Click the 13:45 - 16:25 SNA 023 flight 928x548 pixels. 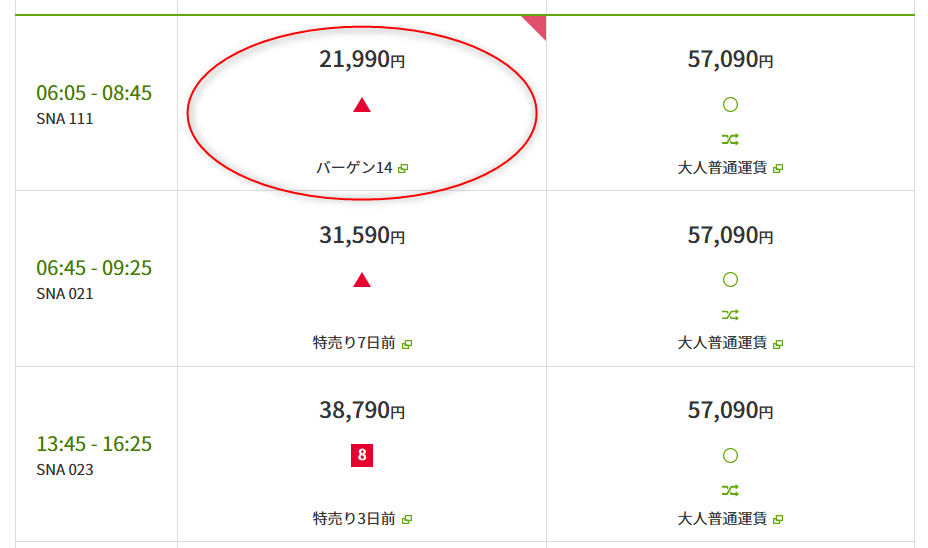click(x=94, y=454)
